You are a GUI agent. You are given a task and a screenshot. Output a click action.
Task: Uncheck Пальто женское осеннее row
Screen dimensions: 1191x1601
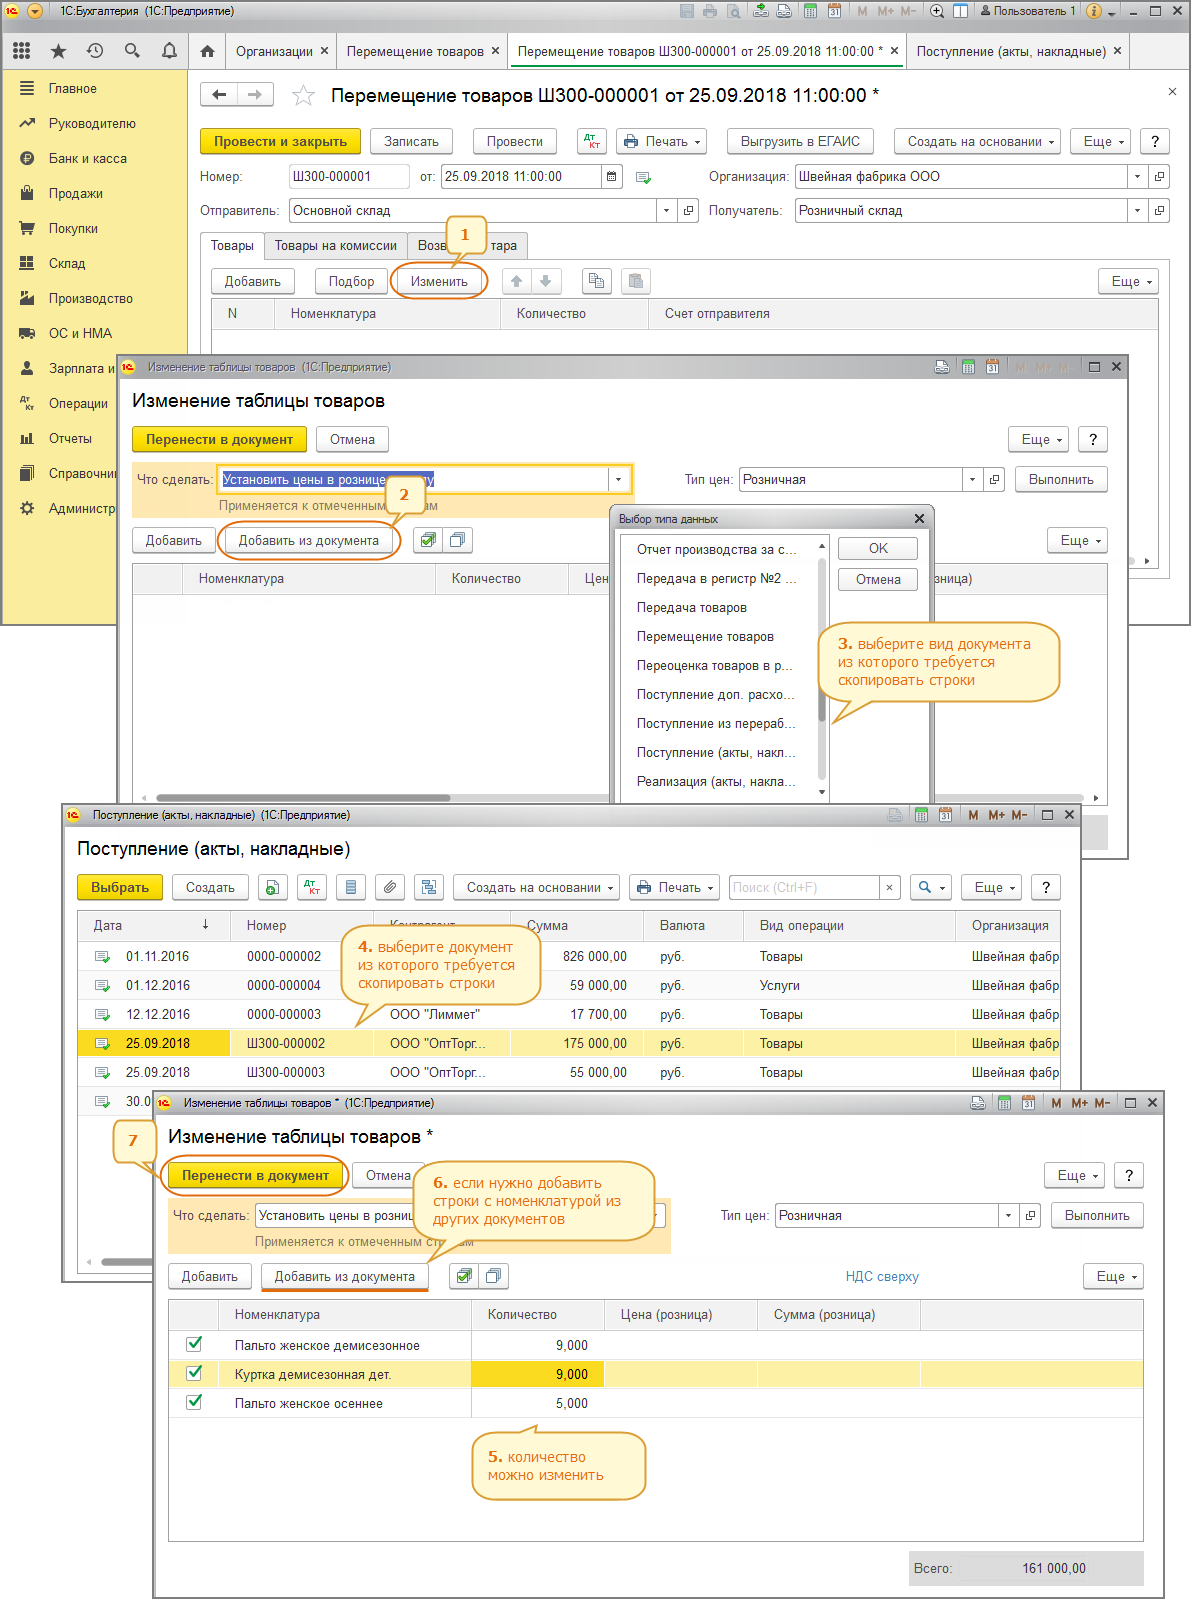pyautogui.click(x=194, y=1402)
